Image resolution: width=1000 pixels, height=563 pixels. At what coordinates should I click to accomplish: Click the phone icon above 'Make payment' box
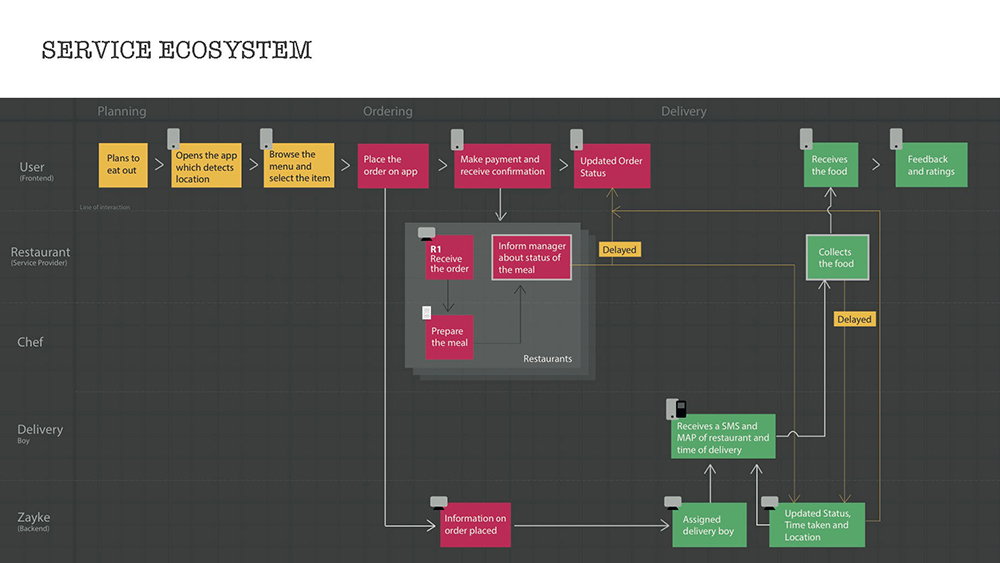457,139
